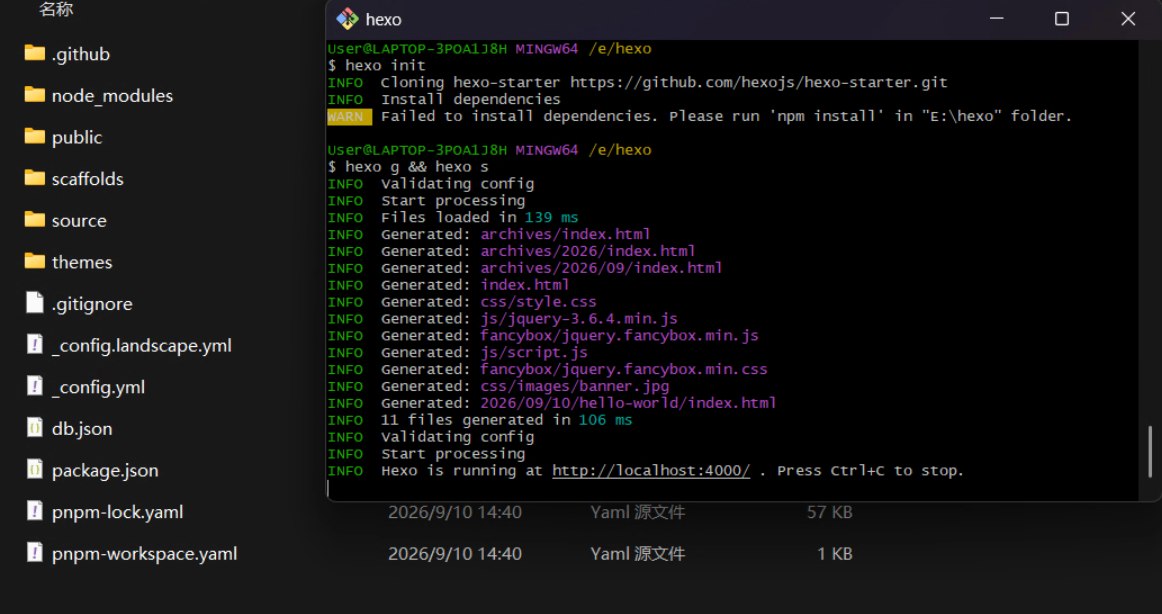Click the archives/index.html generated path
The image size is (1162, 614).
[565, 235]
